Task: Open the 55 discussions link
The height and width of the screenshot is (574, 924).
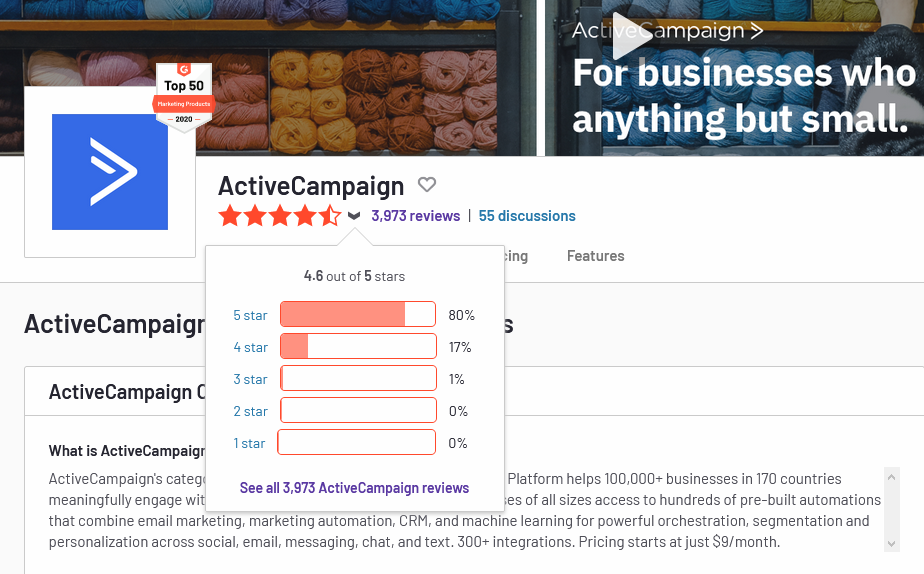Action: [527, 216]
